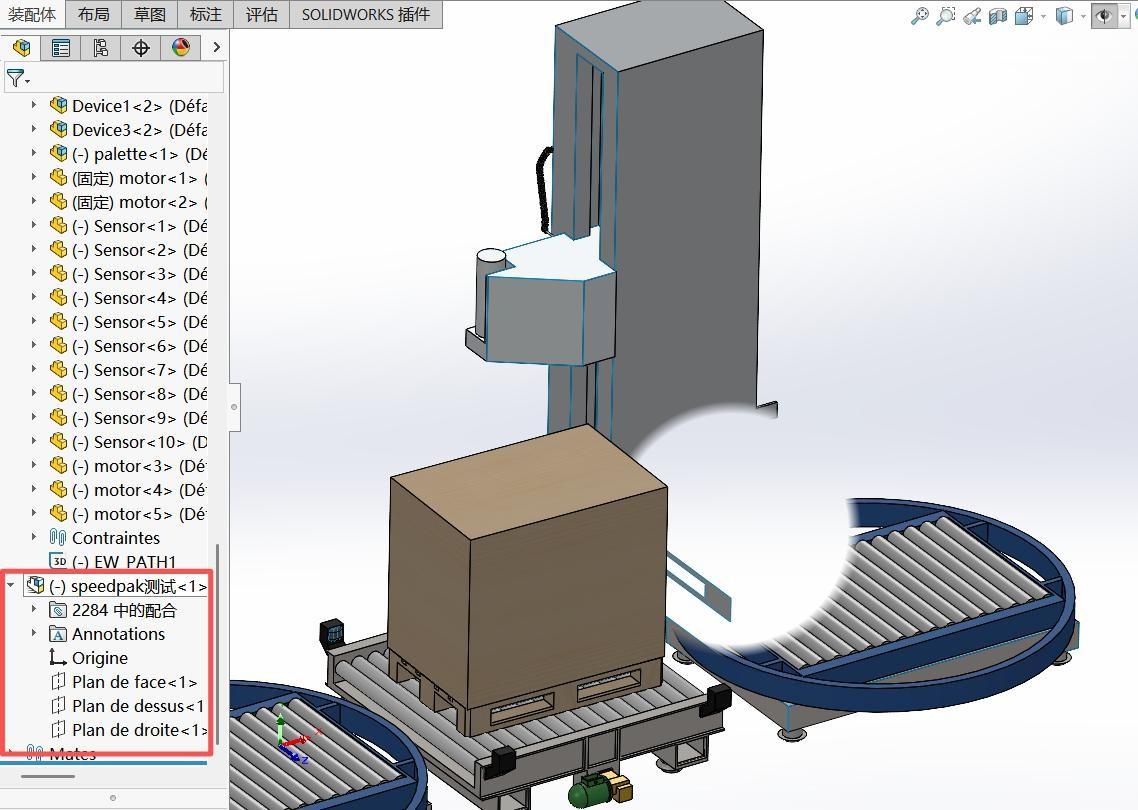This screenshot has height=810, width=1138.
Task: Click Zoom to Fit magnifier icon
Action: click(x=920, y=16)
